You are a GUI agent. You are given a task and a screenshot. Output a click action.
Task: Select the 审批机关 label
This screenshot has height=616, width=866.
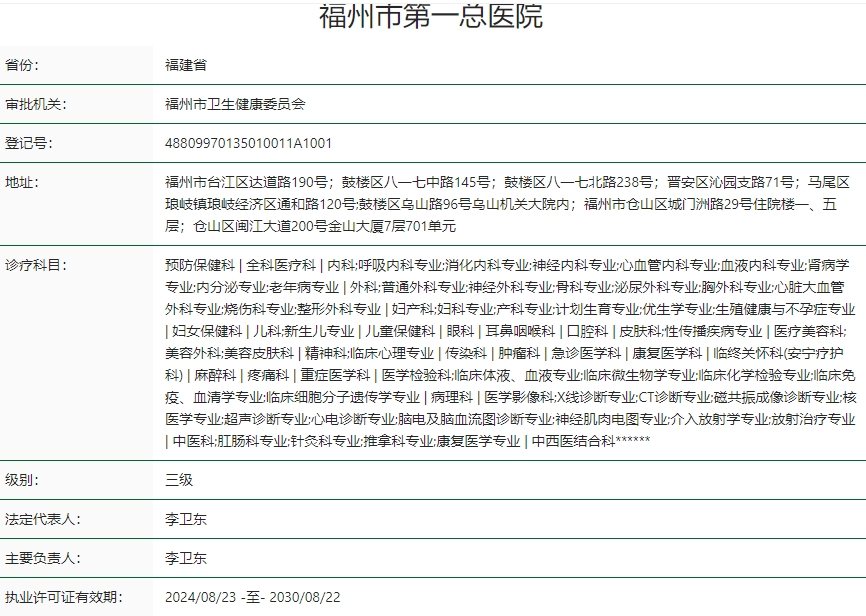(36, 104)
